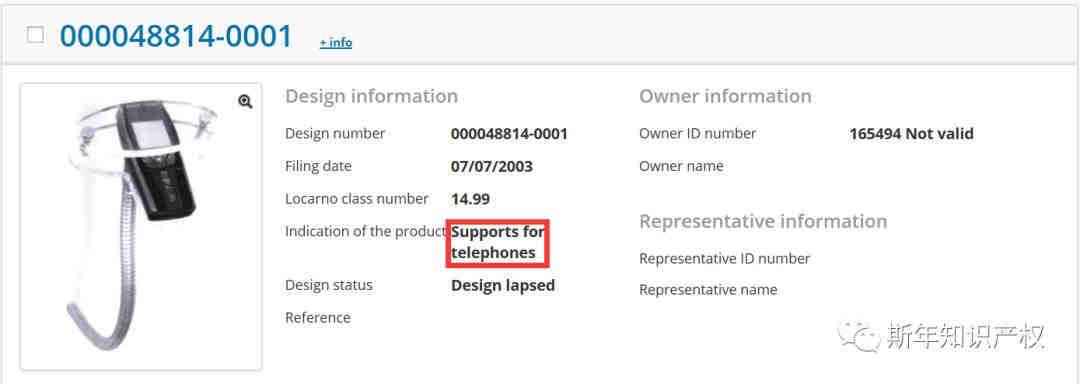Click the filing date 07/07/2003

[x=492, y=167]
